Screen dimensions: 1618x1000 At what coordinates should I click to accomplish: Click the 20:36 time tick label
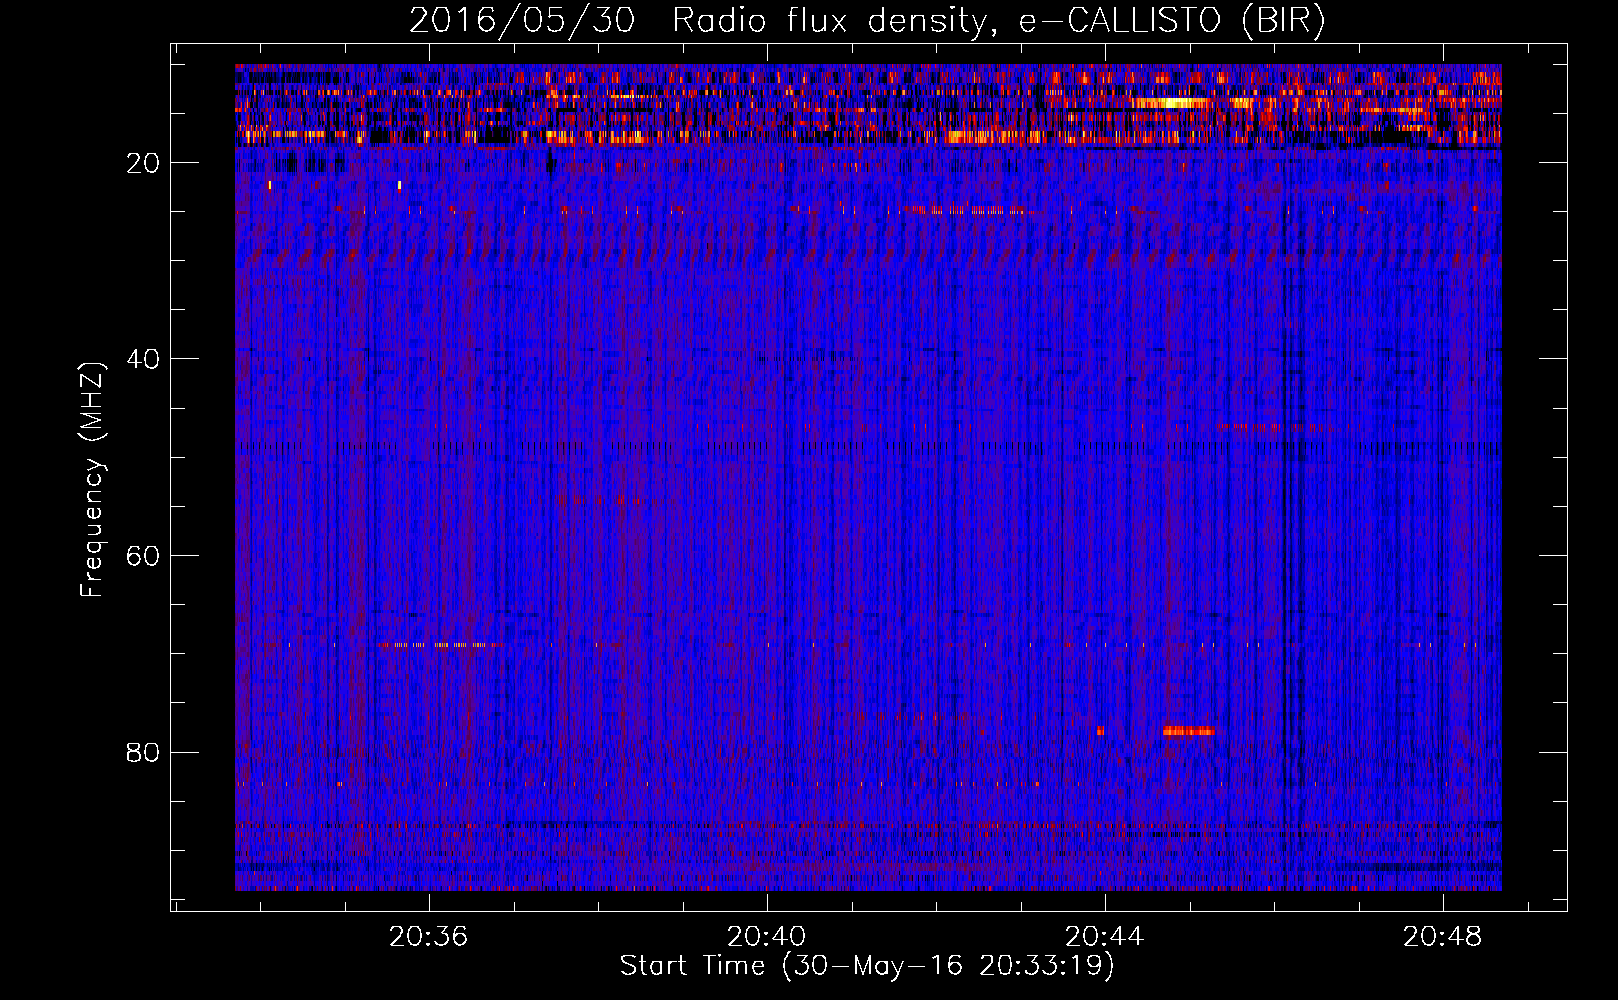[429, 936]
